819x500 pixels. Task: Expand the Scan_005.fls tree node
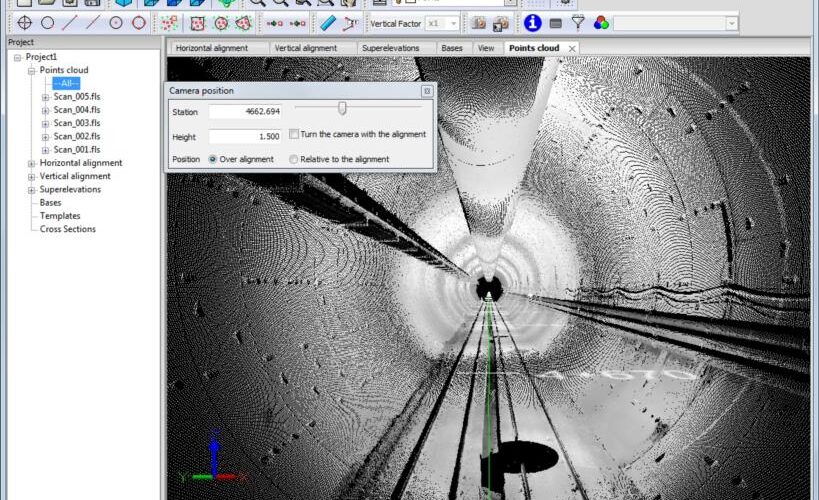click(x=45, y=97)
